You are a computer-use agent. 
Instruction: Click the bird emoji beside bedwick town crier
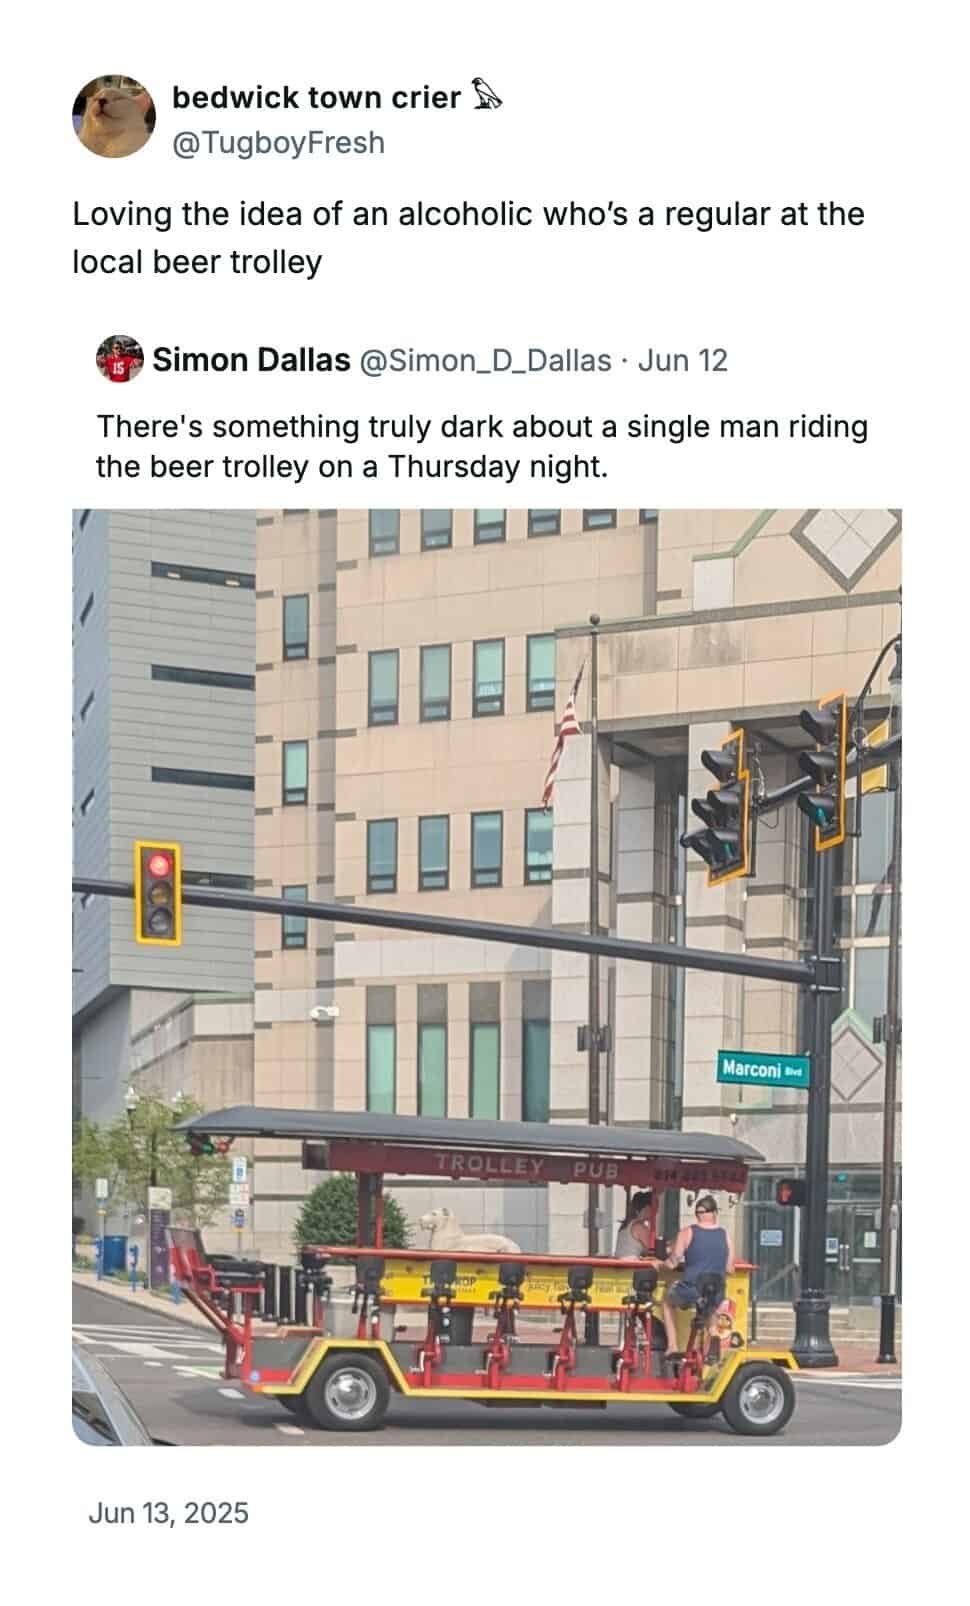[x=486, y=96]
